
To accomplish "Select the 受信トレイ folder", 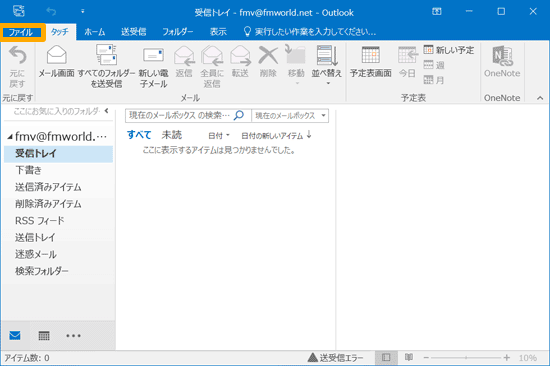I will pyautogui.click(x=59, y=154).
